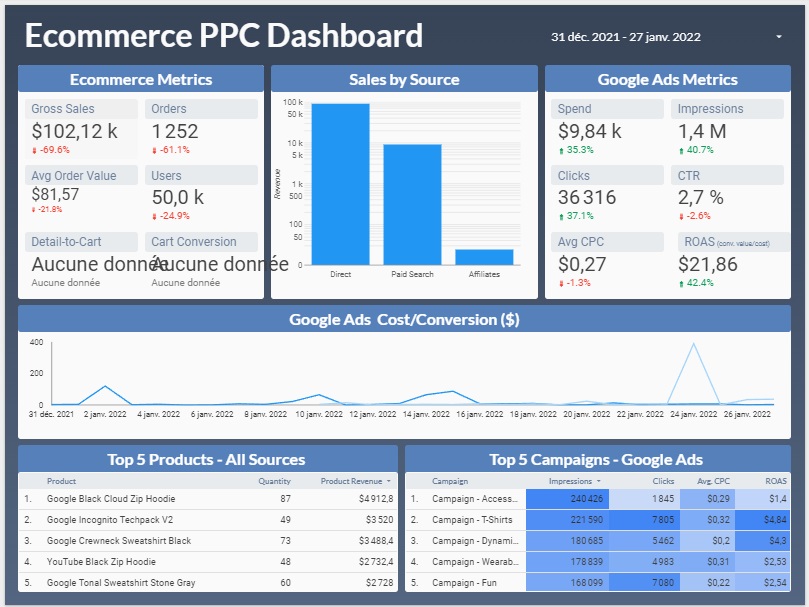Image resolution: width=809 pixels, height=607 pixels.
Task: Select the Gross Sales value $102,12 k
Action: 75,131
